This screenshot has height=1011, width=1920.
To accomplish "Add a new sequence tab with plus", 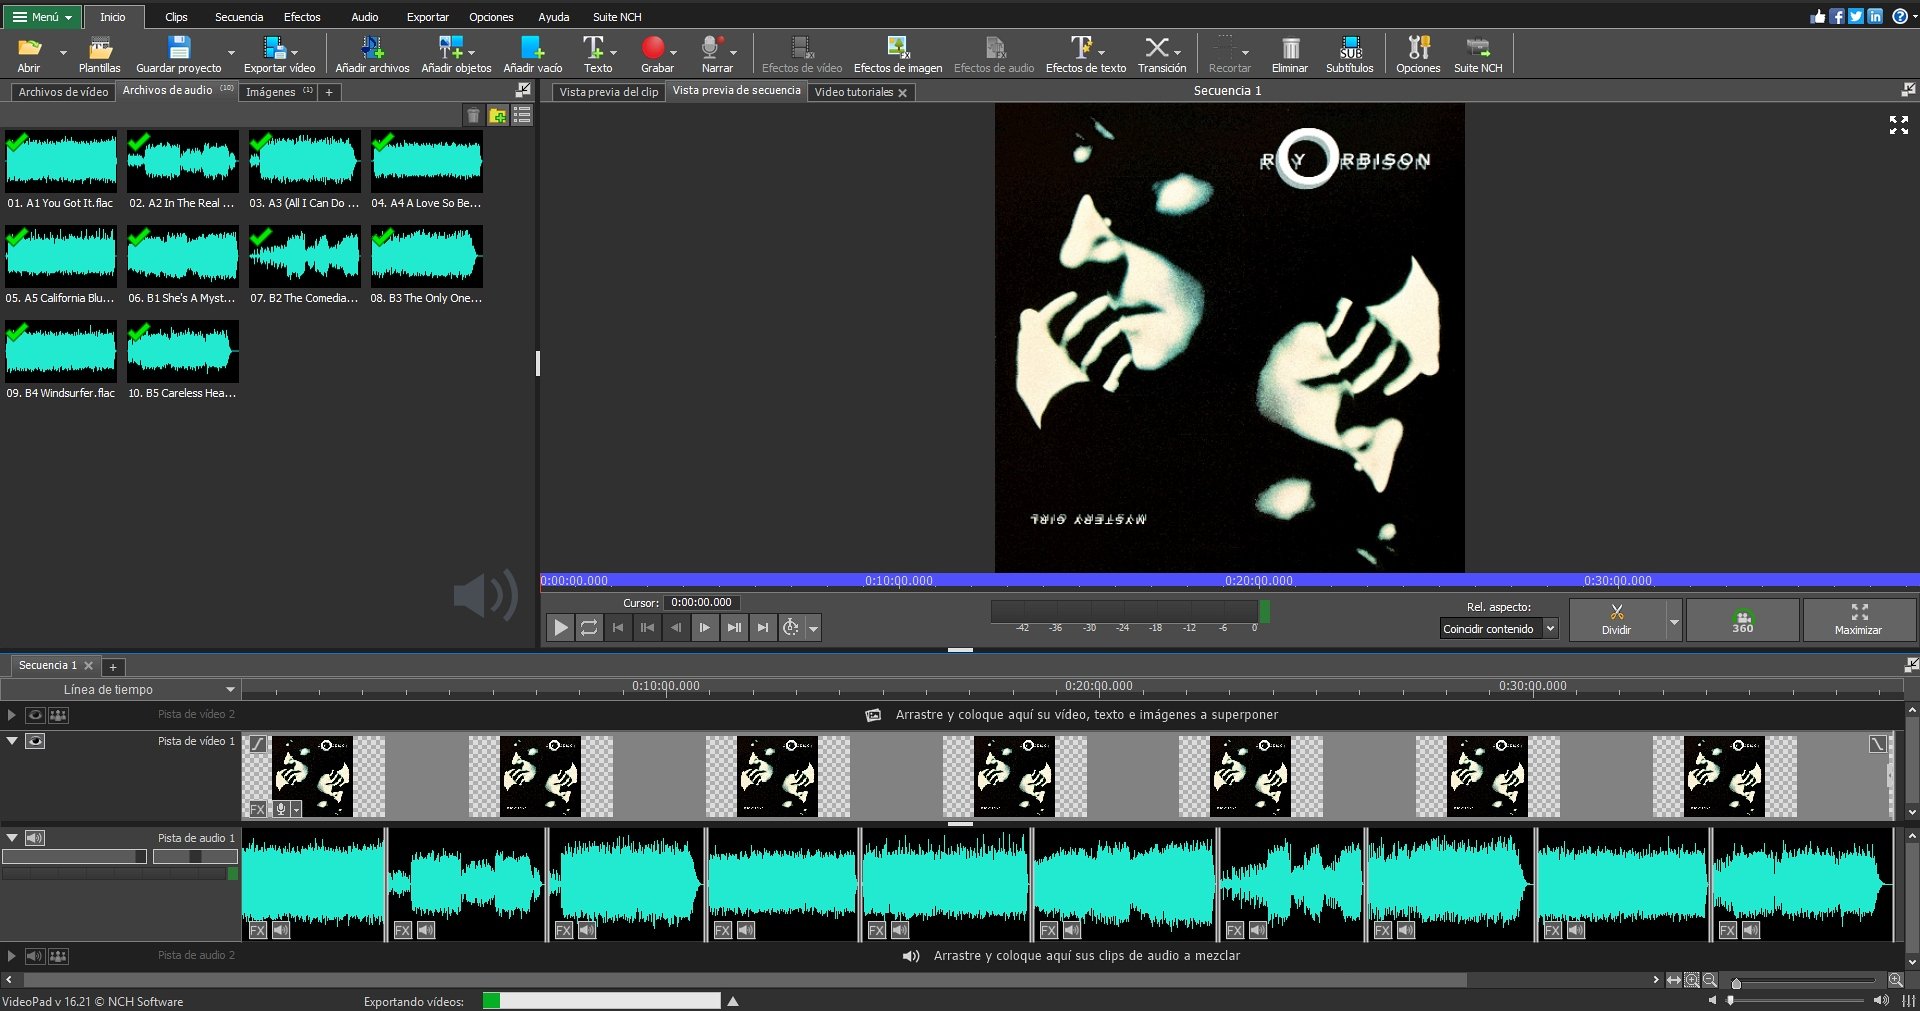I will (x=113, y=667).
